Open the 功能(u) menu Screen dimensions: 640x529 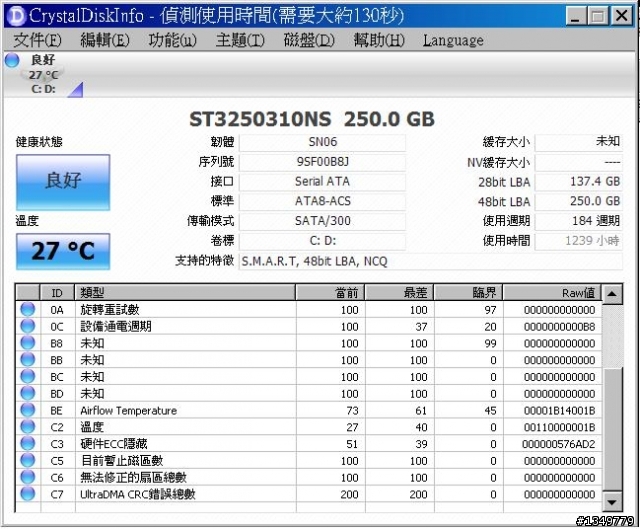[172, 40]
